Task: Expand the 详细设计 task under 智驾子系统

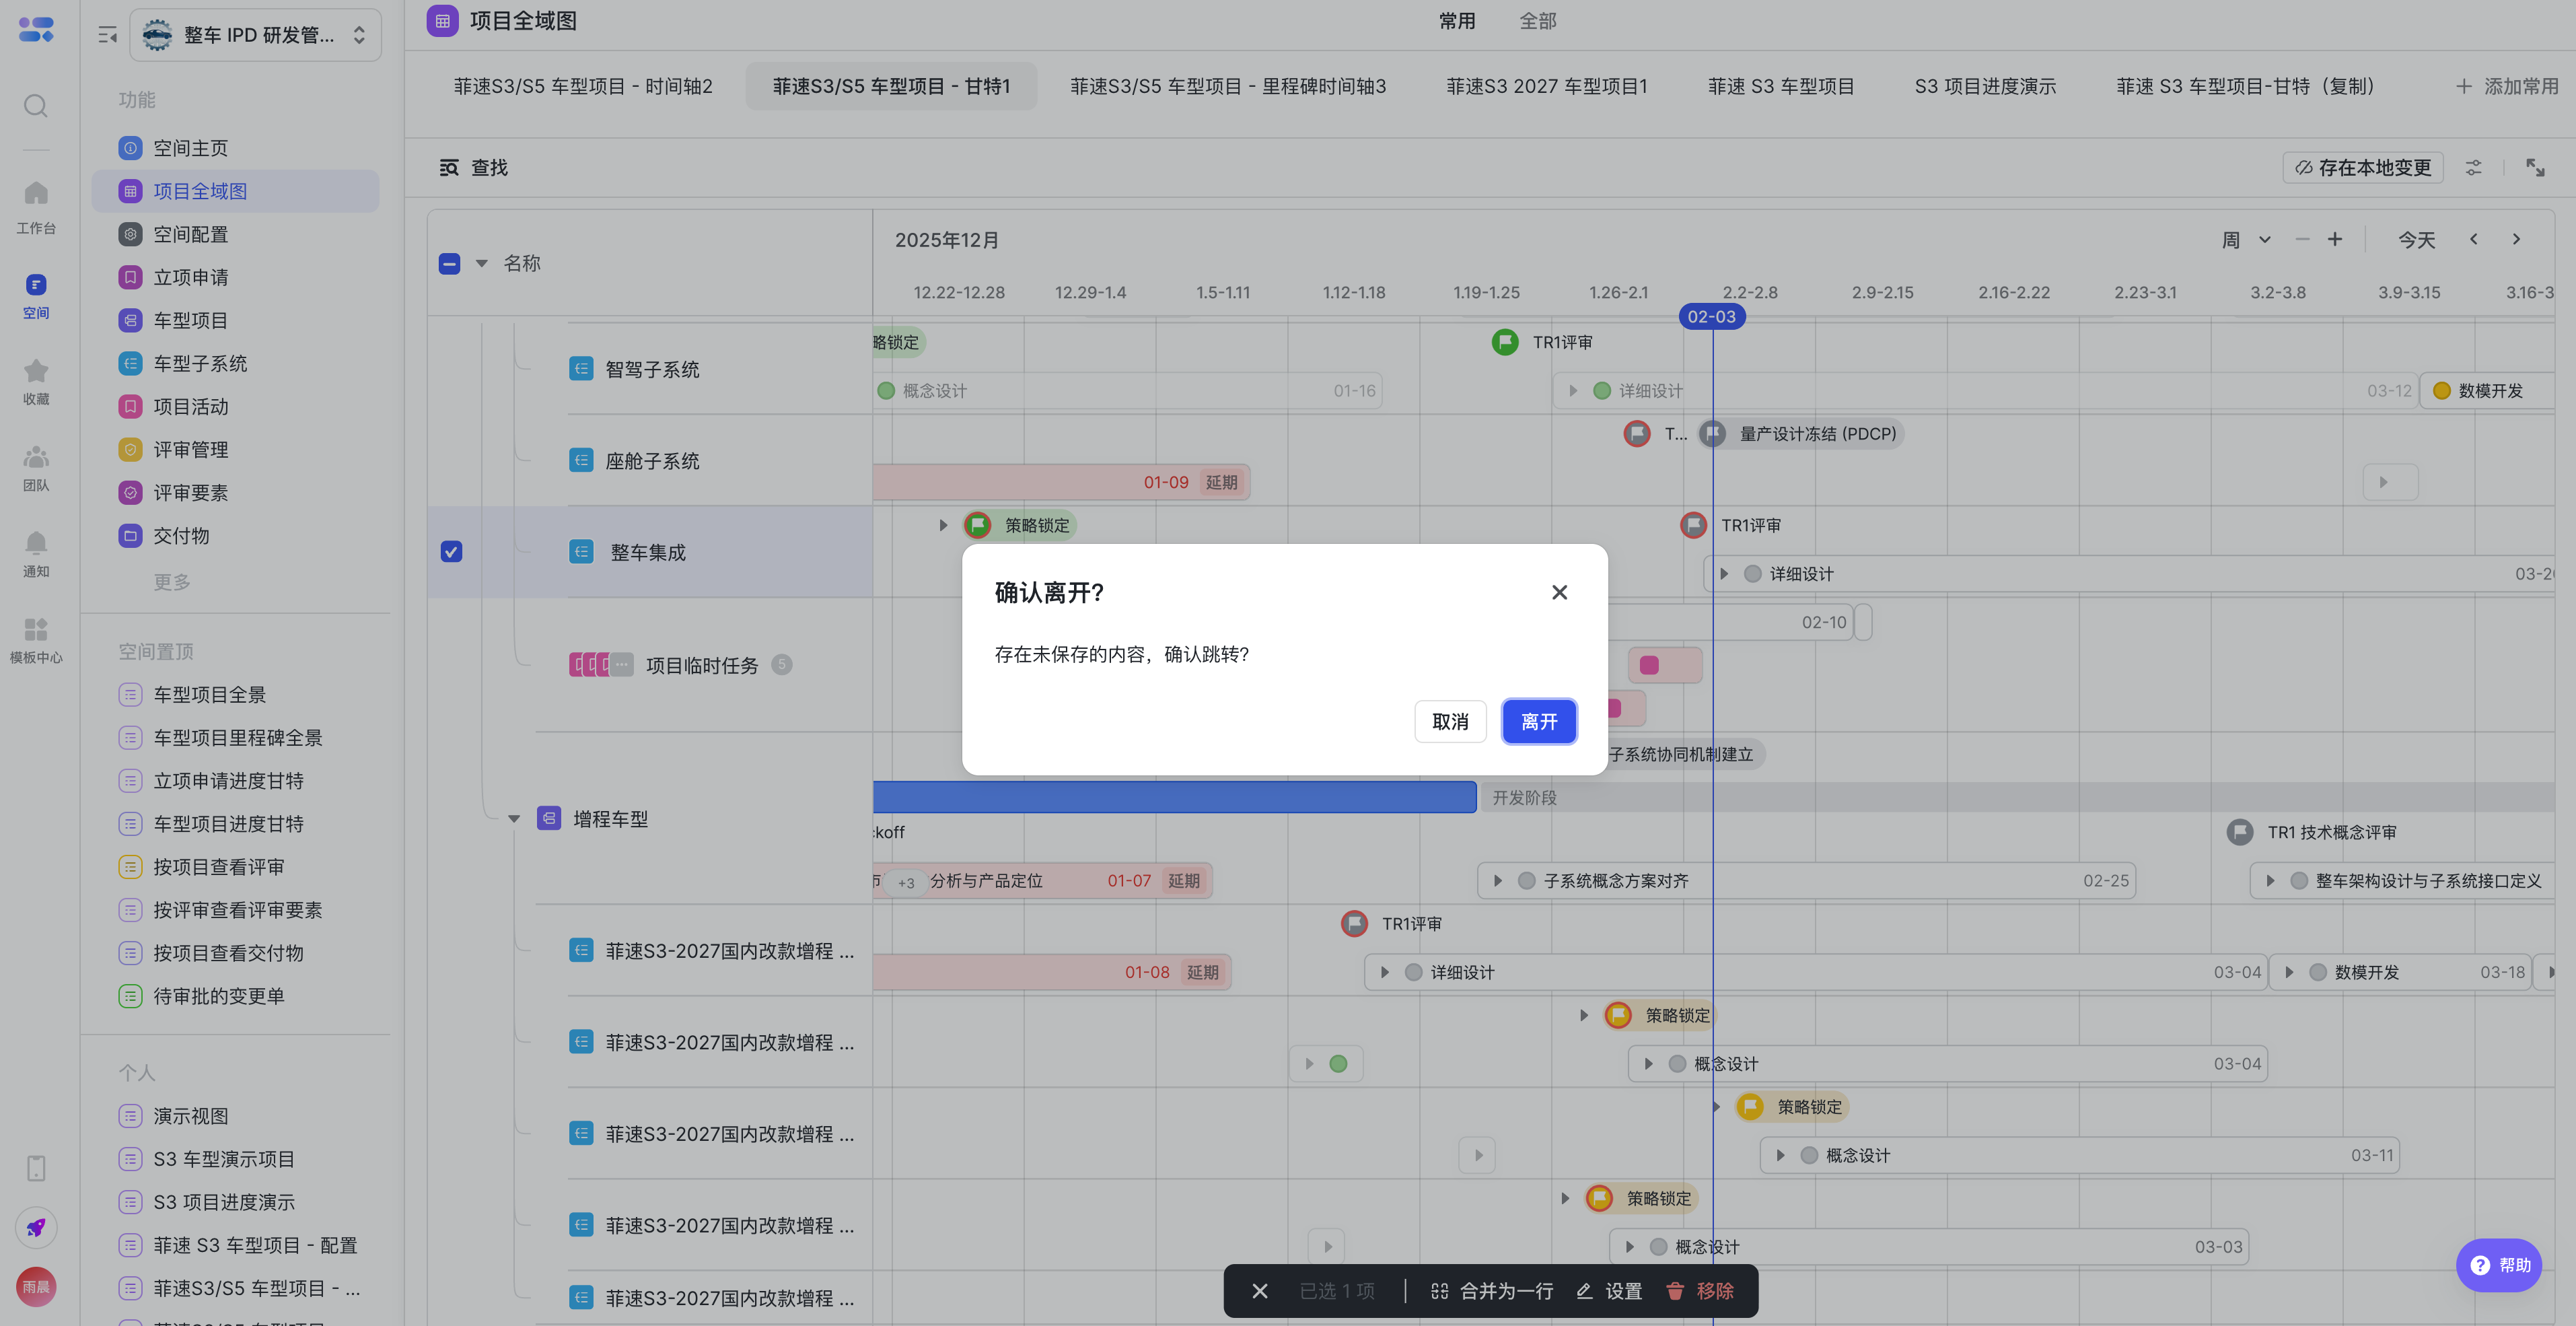Action: [x=1573, y=390]
